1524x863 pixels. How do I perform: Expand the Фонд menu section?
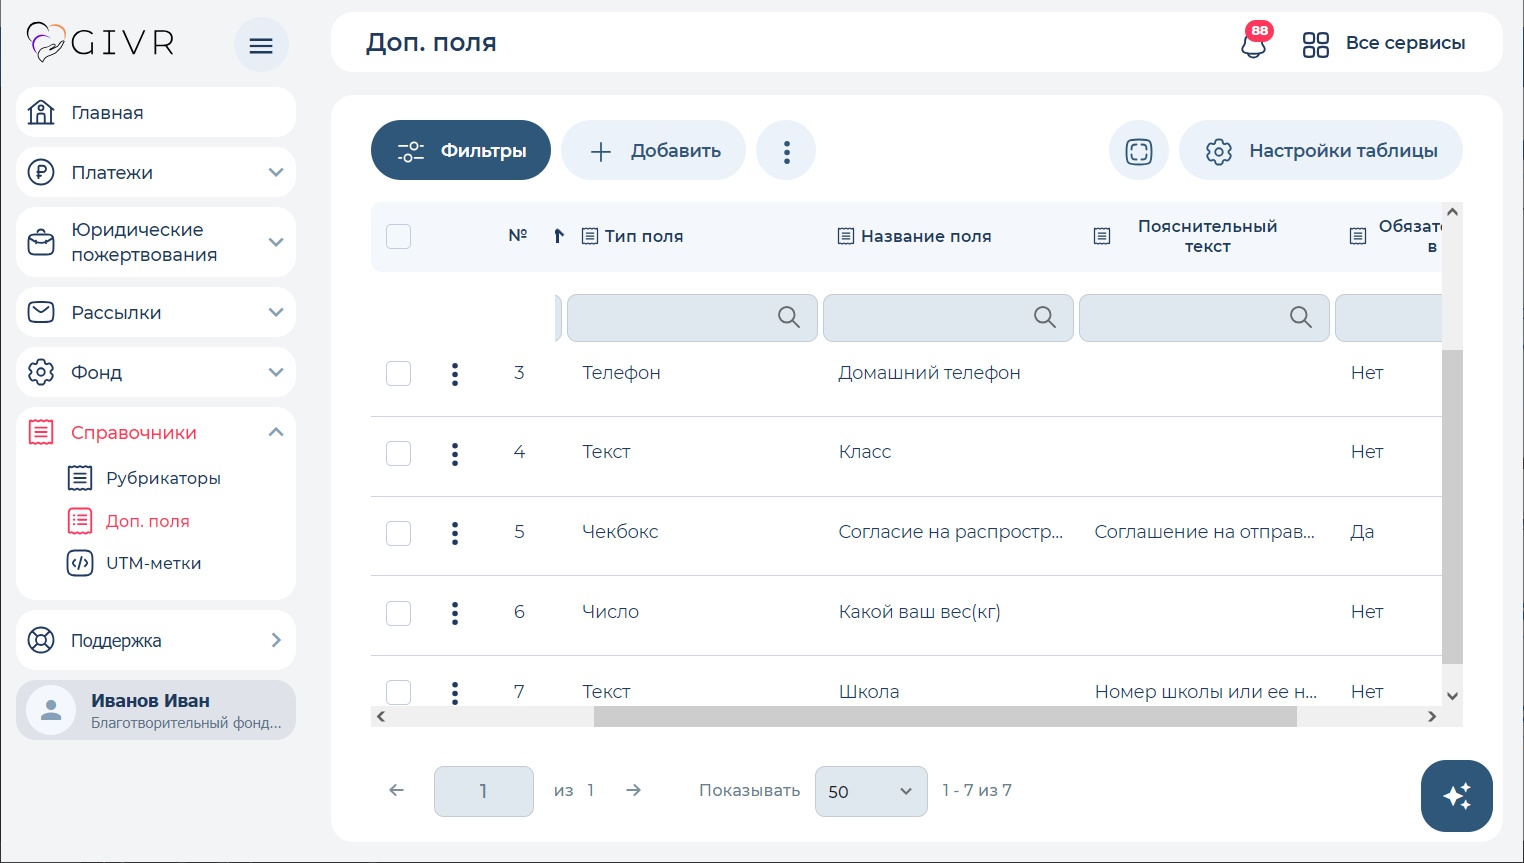tap(156, 372)
